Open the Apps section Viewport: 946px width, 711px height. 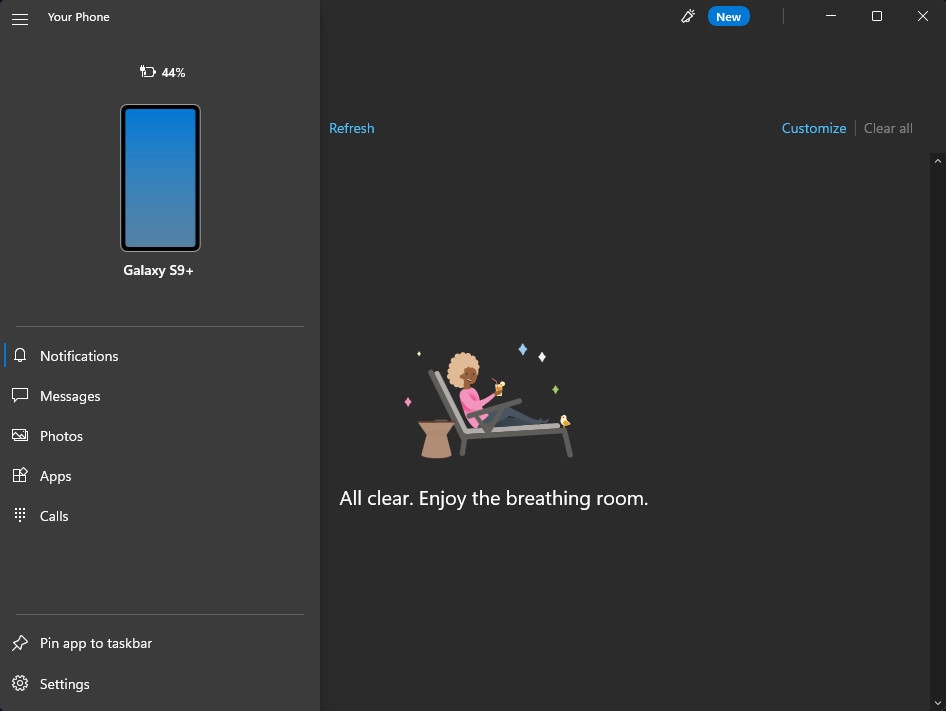pos(56,476)
